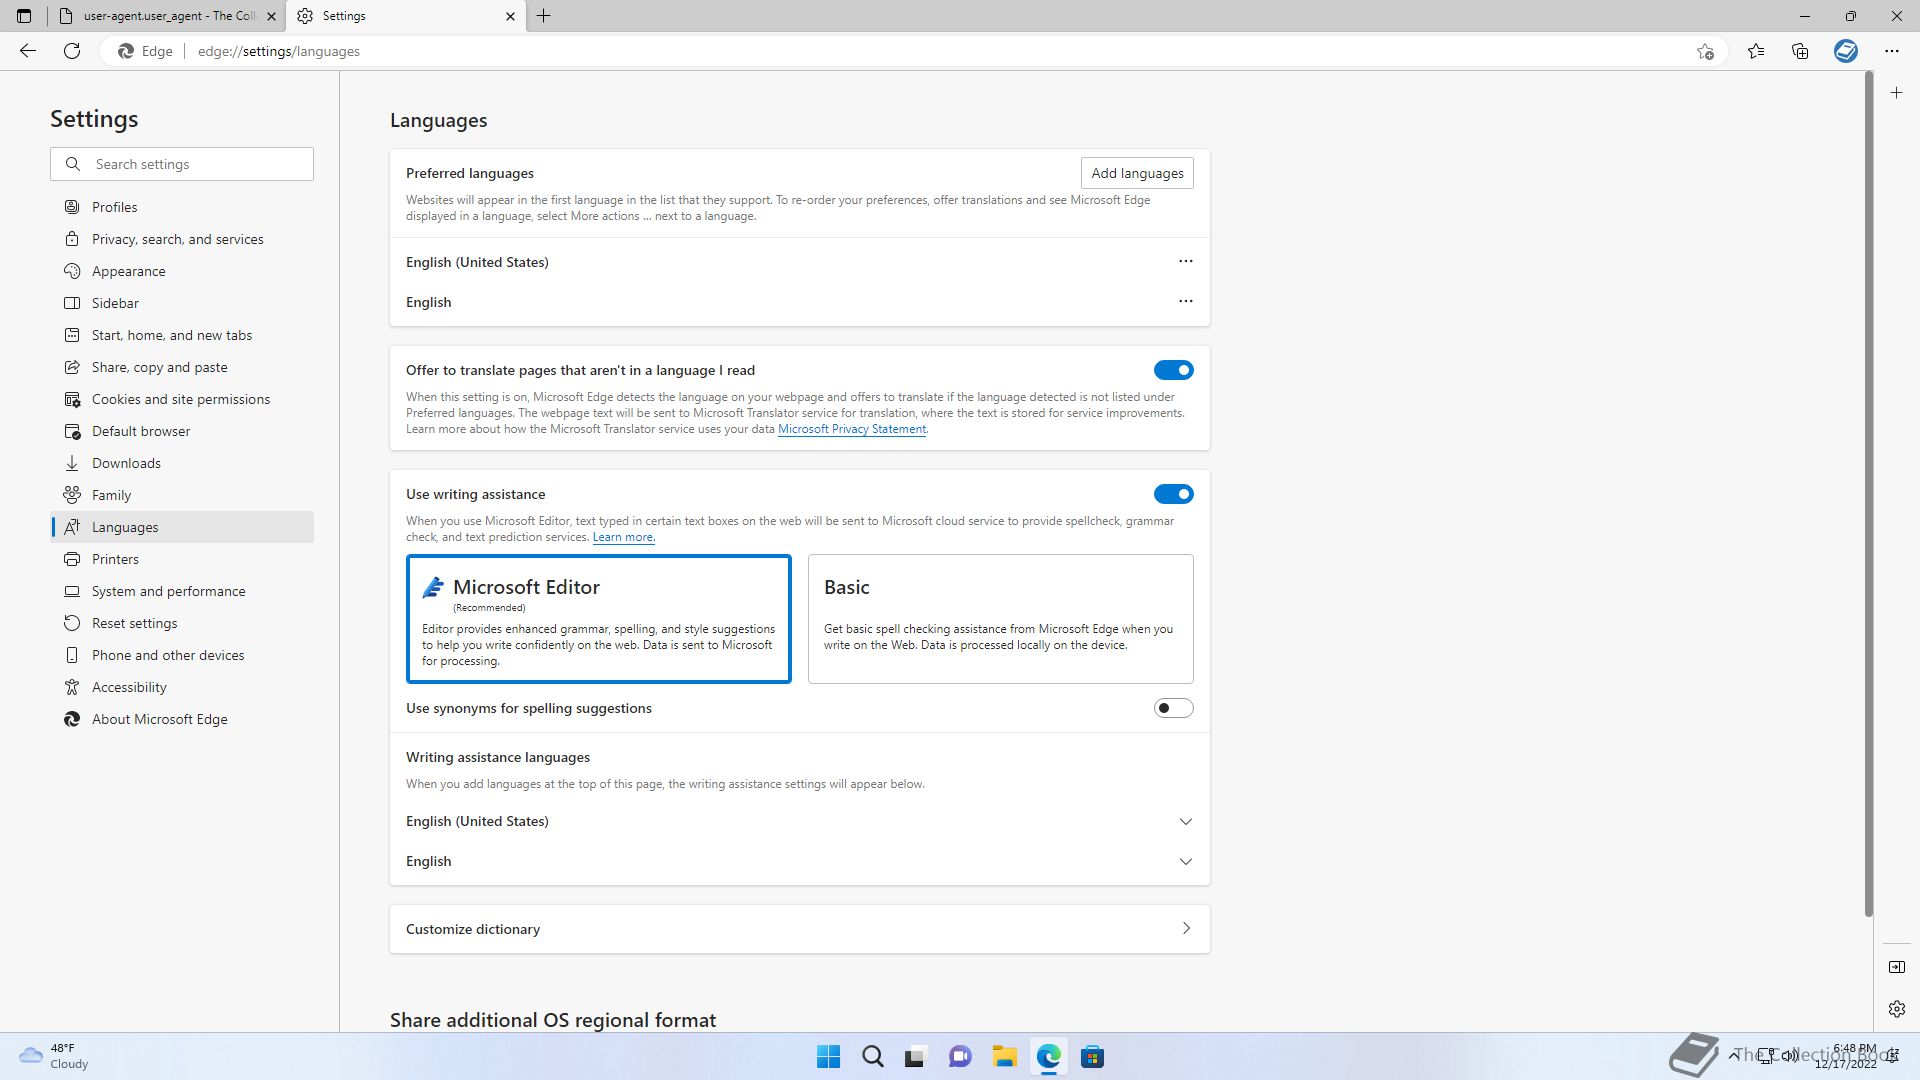The width and height of the screenshot is (1920, 1080).
Task: Click the Add languages button
Action: [1137, 173]
